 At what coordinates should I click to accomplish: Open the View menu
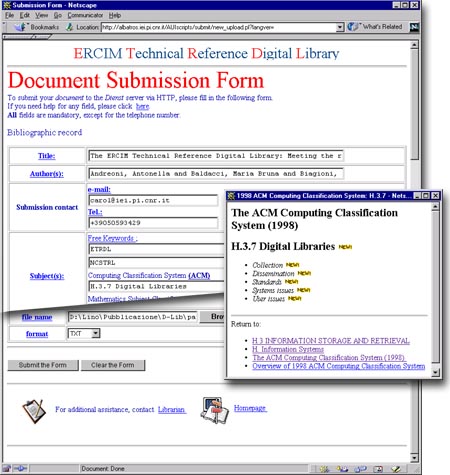click(x=42, y=15)
